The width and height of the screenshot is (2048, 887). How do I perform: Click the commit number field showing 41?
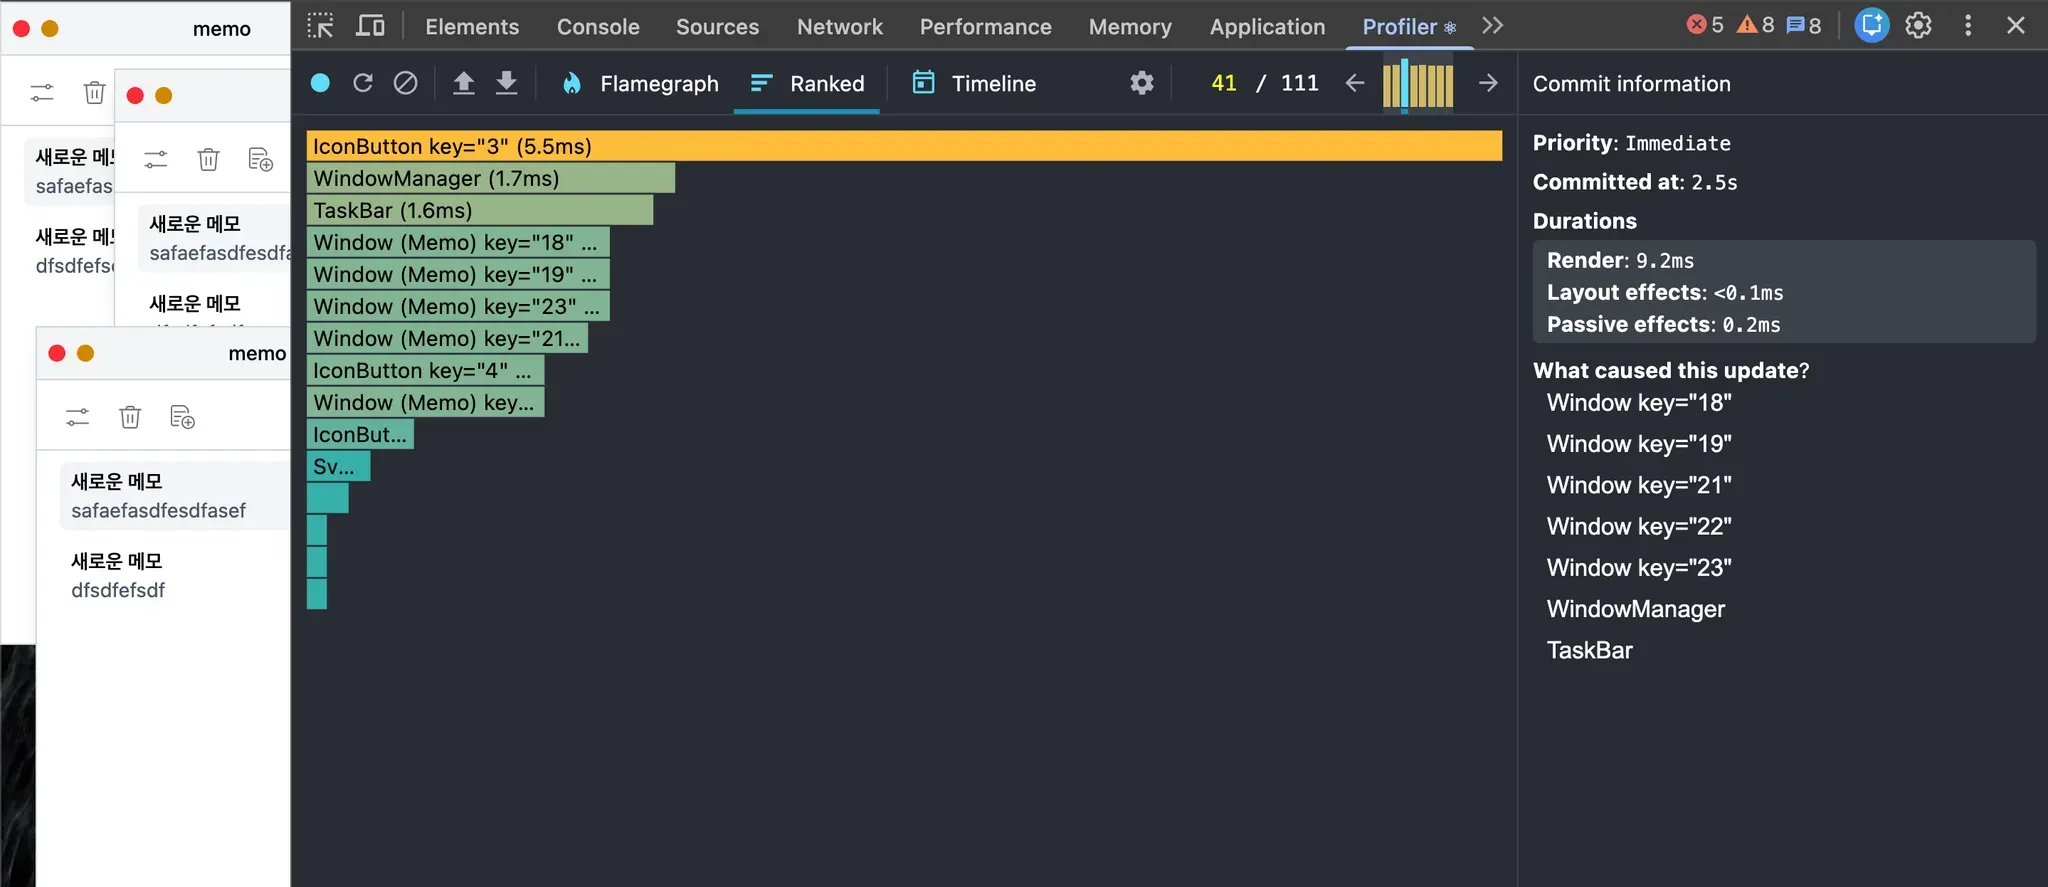pos(1224,83)
